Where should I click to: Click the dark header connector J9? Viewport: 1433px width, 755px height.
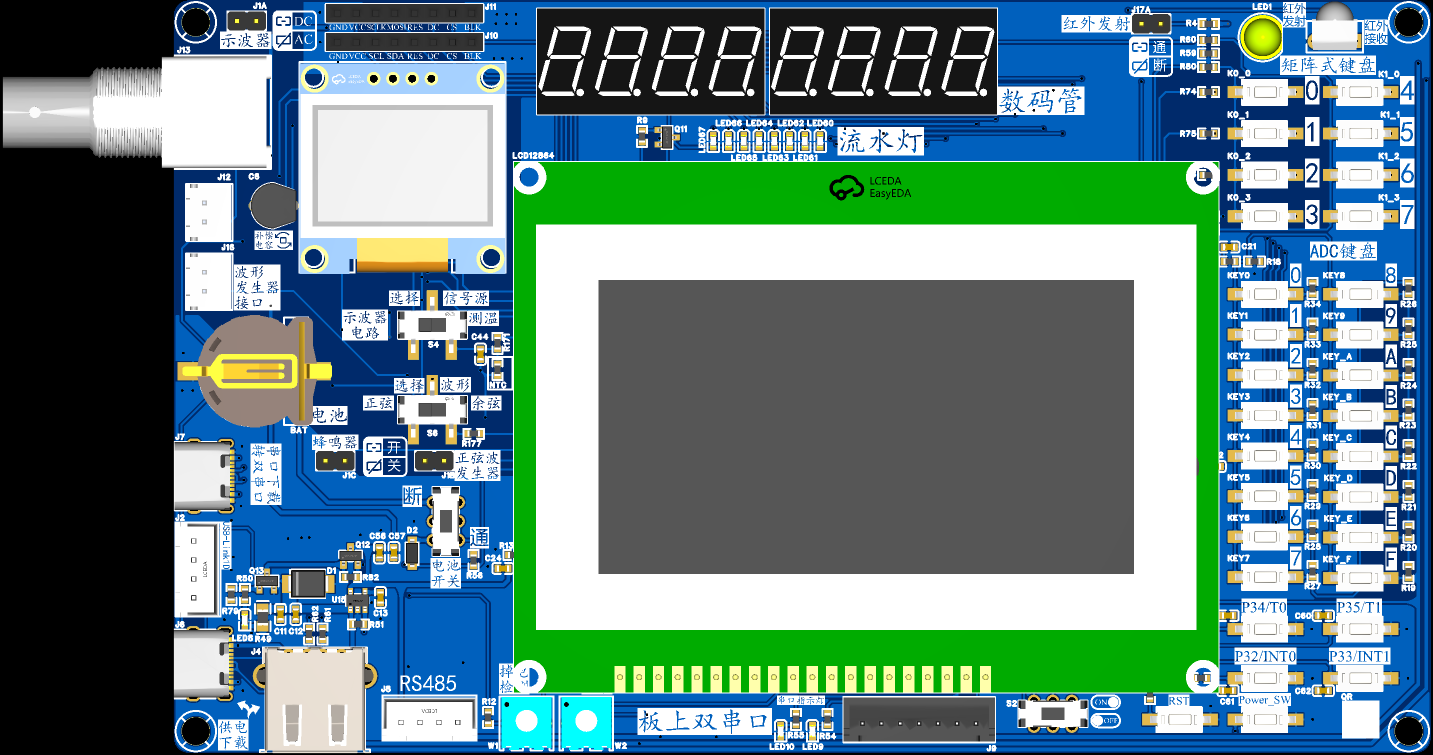click(919, 719)
